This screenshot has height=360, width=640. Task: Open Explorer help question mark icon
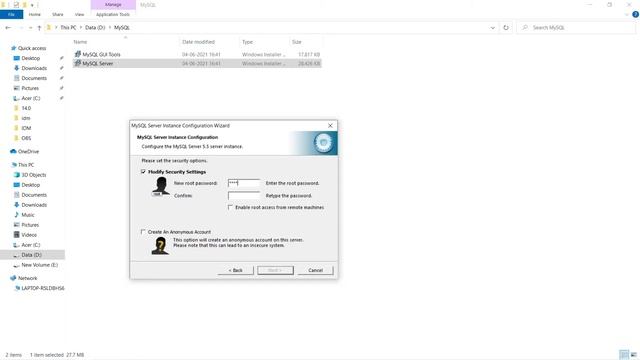[635, 14]
